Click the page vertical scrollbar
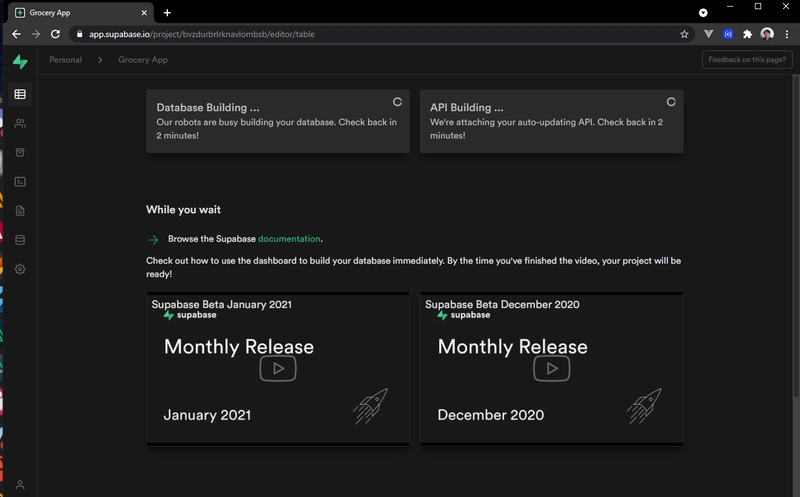Viewport: 800px width, 497px height. pyautogui.click(x=796, y=236)
